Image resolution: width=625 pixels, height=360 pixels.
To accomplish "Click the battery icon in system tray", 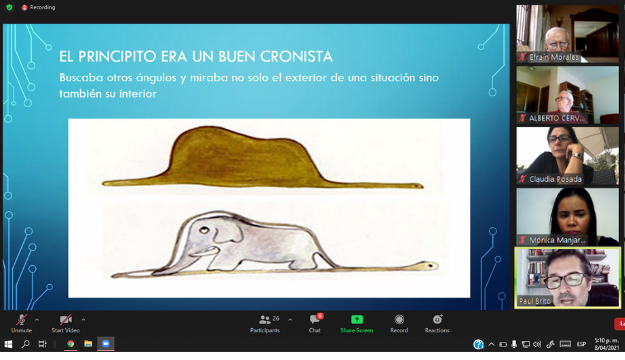I will pyautogui.click(x=503, y=344).
